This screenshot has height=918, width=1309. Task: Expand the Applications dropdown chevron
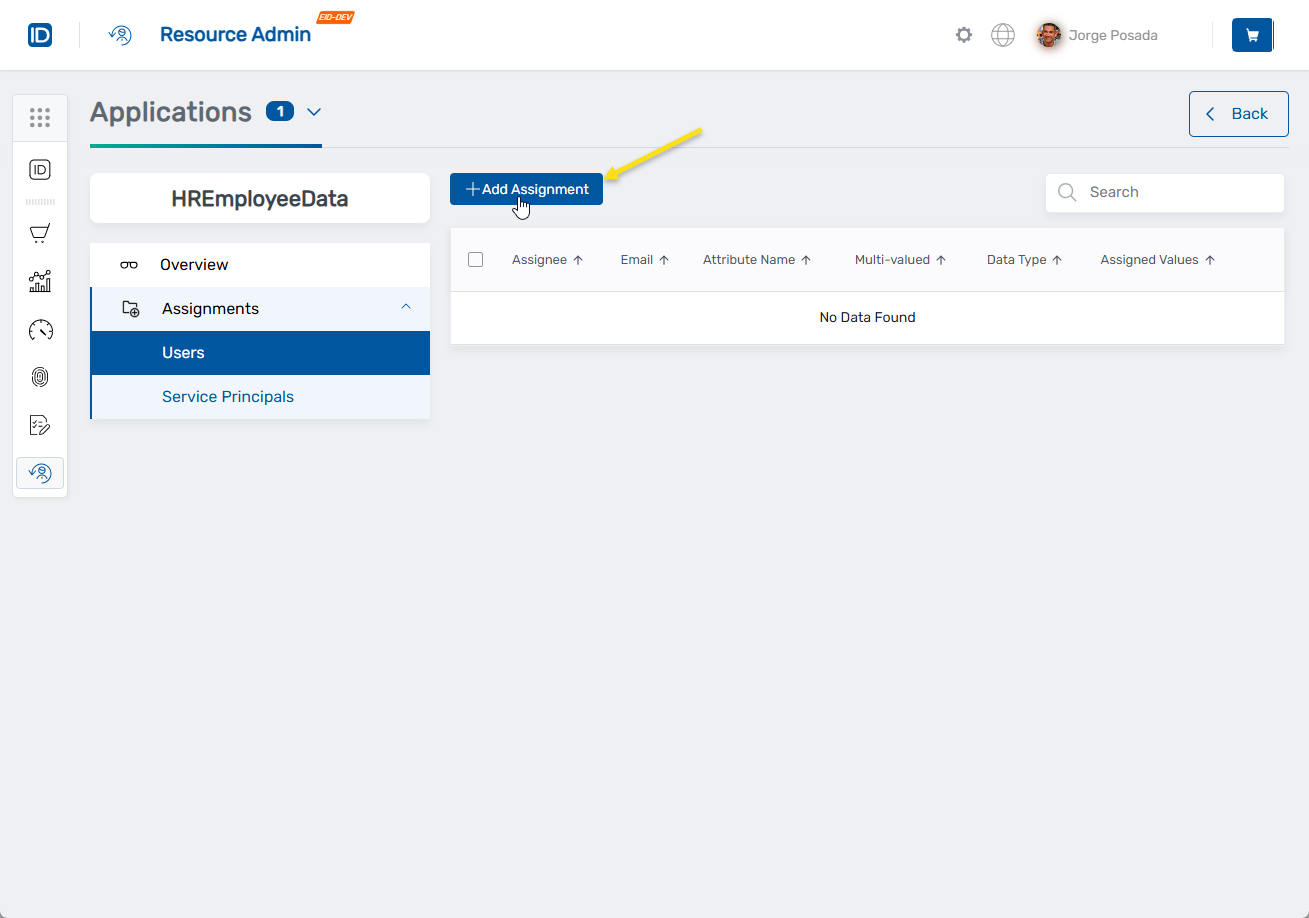[x=314, y=112]
